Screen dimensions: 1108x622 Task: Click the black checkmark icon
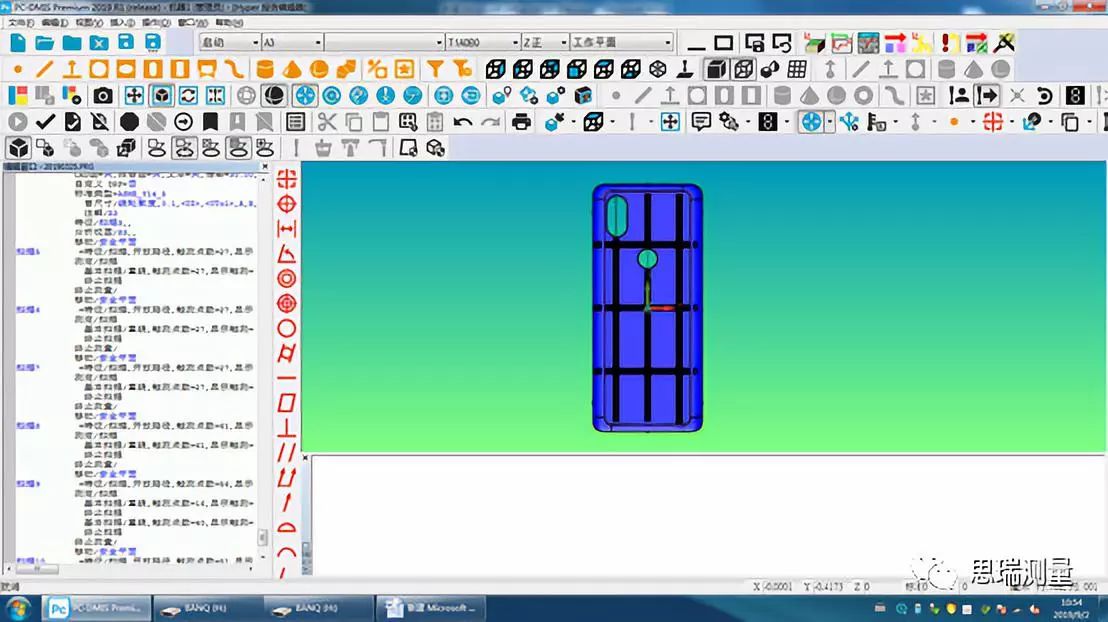[44, 122]
